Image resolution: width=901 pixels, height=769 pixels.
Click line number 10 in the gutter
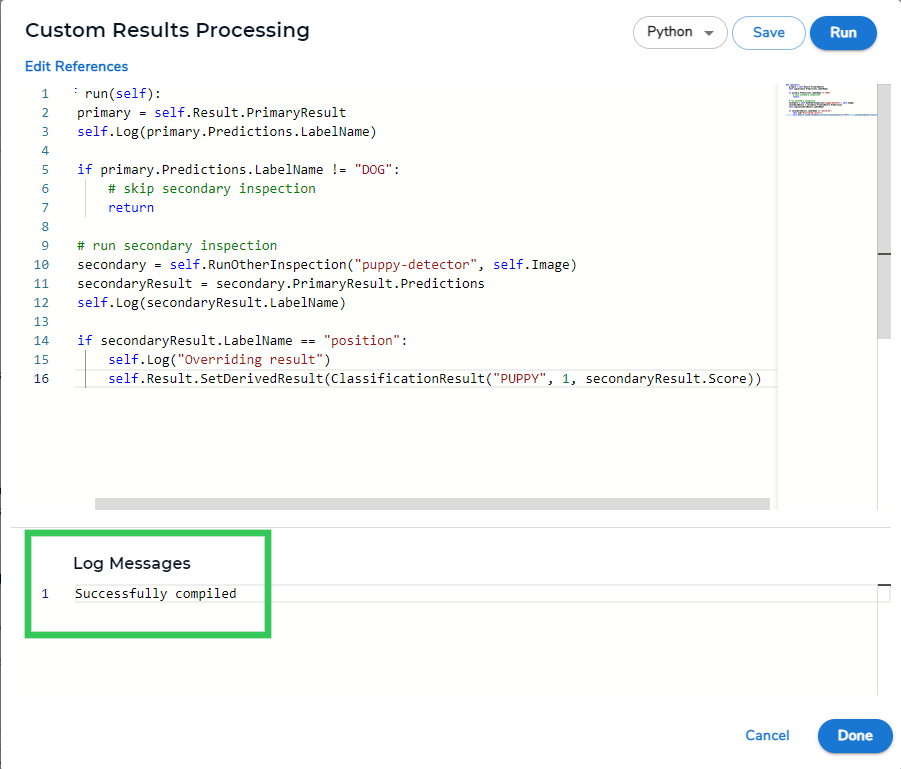tap(41, 264)
